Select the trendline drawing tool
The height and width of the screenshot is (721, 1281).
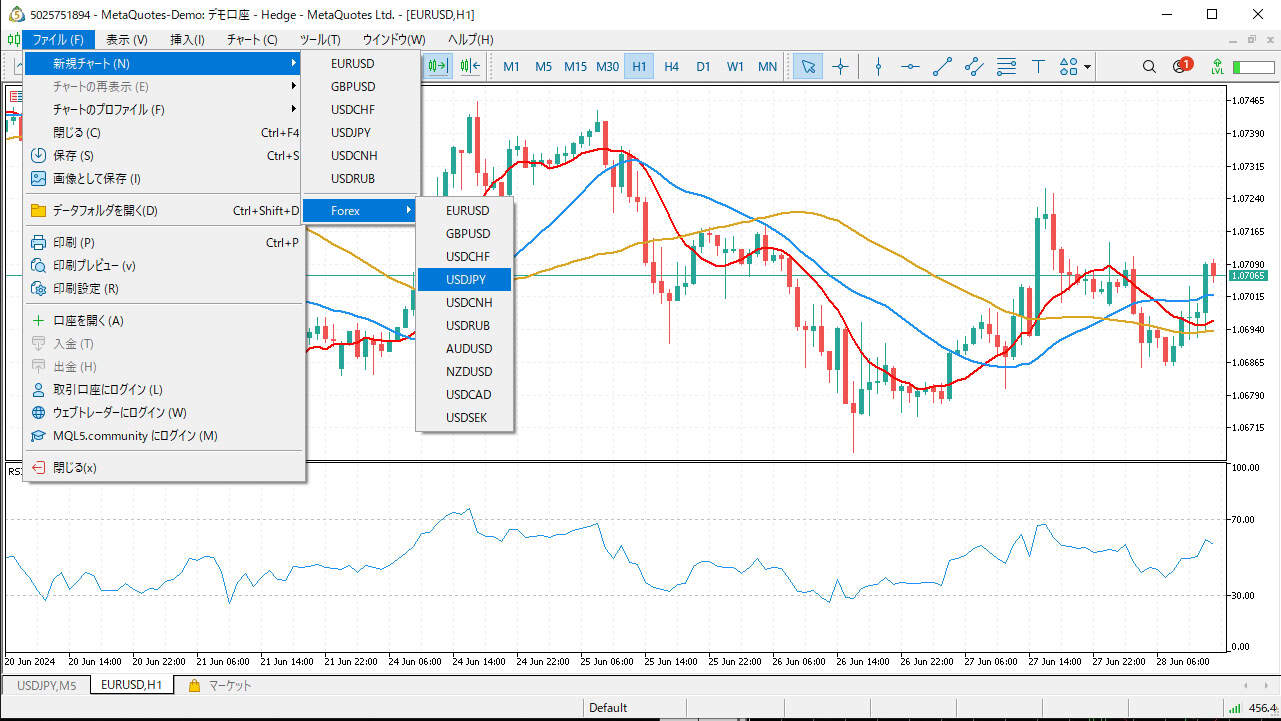[942, 66]
